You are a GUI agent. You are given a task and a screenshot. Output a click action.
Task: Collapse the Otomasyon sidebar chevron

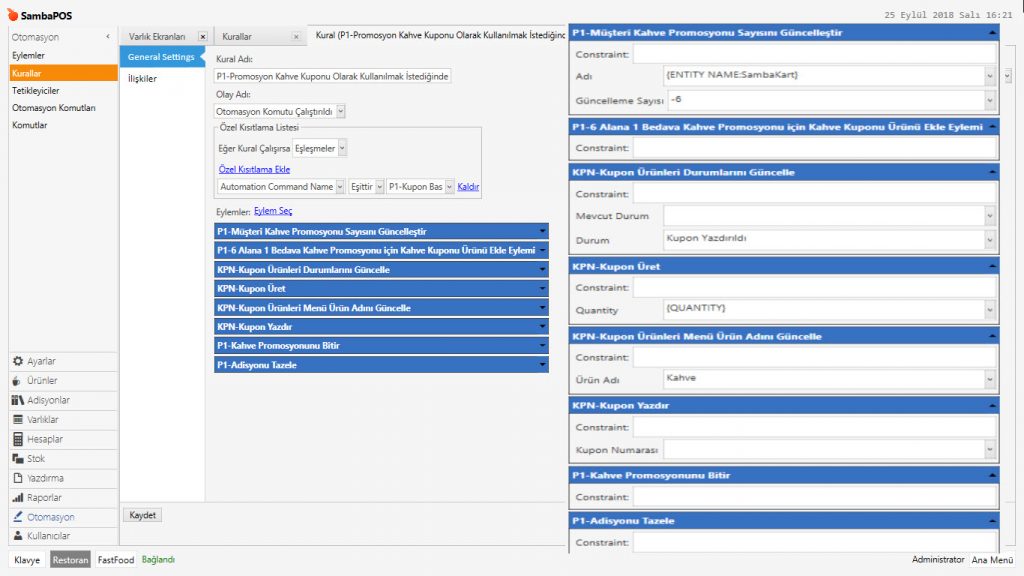tap(108, 37)
